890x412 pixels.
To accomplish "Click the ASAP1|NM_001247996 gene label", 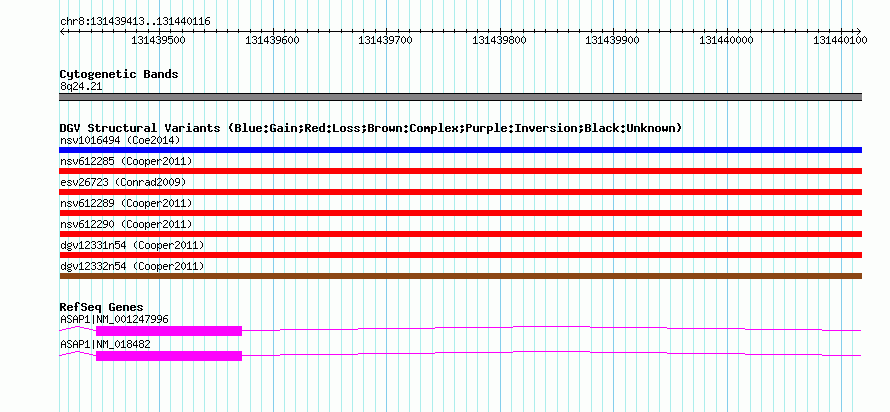I will click(114, 319).
